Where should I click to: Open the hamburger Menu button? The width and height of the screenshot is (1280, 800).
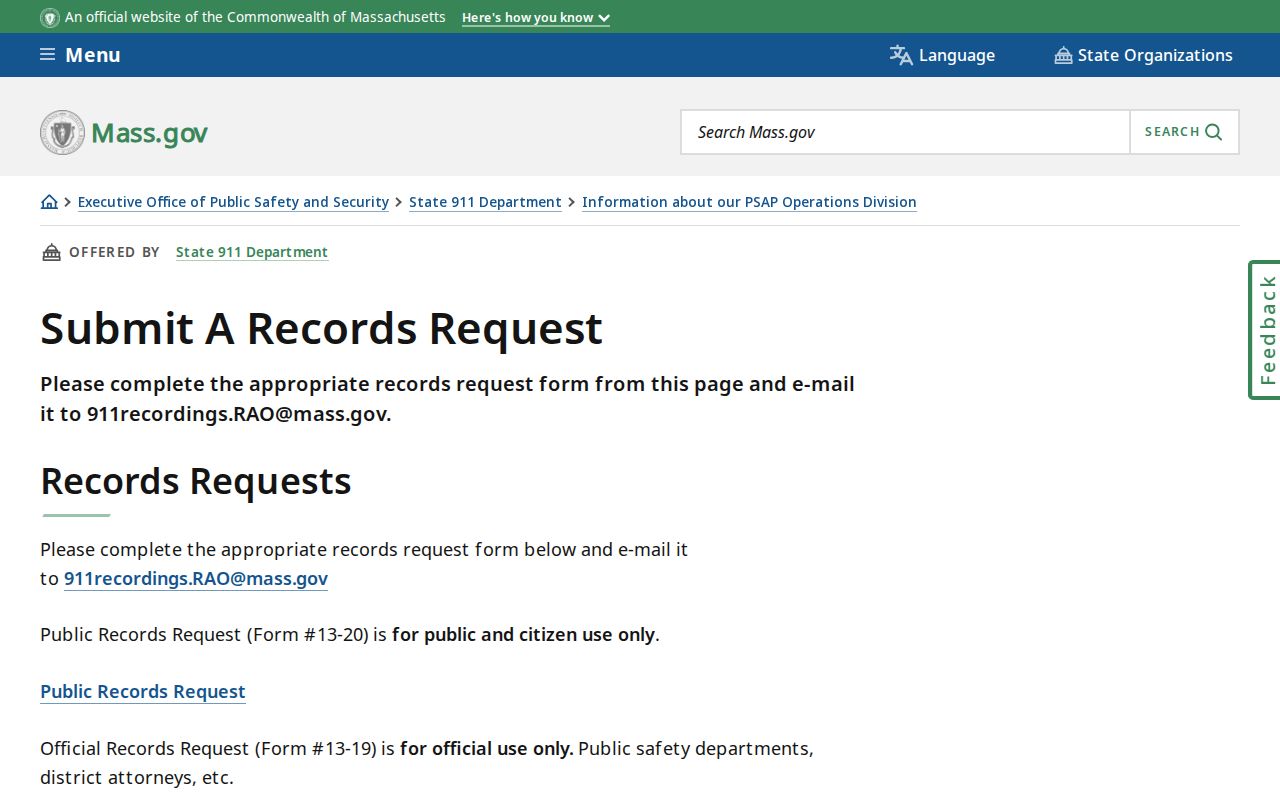tap(80, 55)
